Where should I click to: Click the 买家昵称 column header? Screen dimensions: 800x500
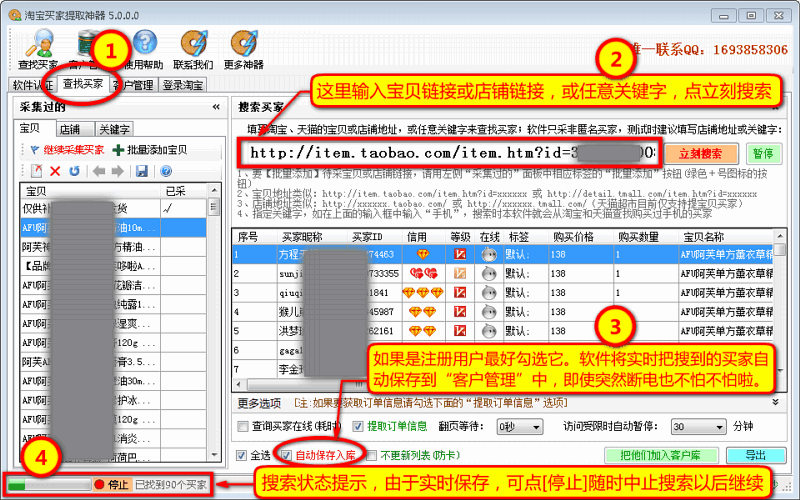coord(302,237)
